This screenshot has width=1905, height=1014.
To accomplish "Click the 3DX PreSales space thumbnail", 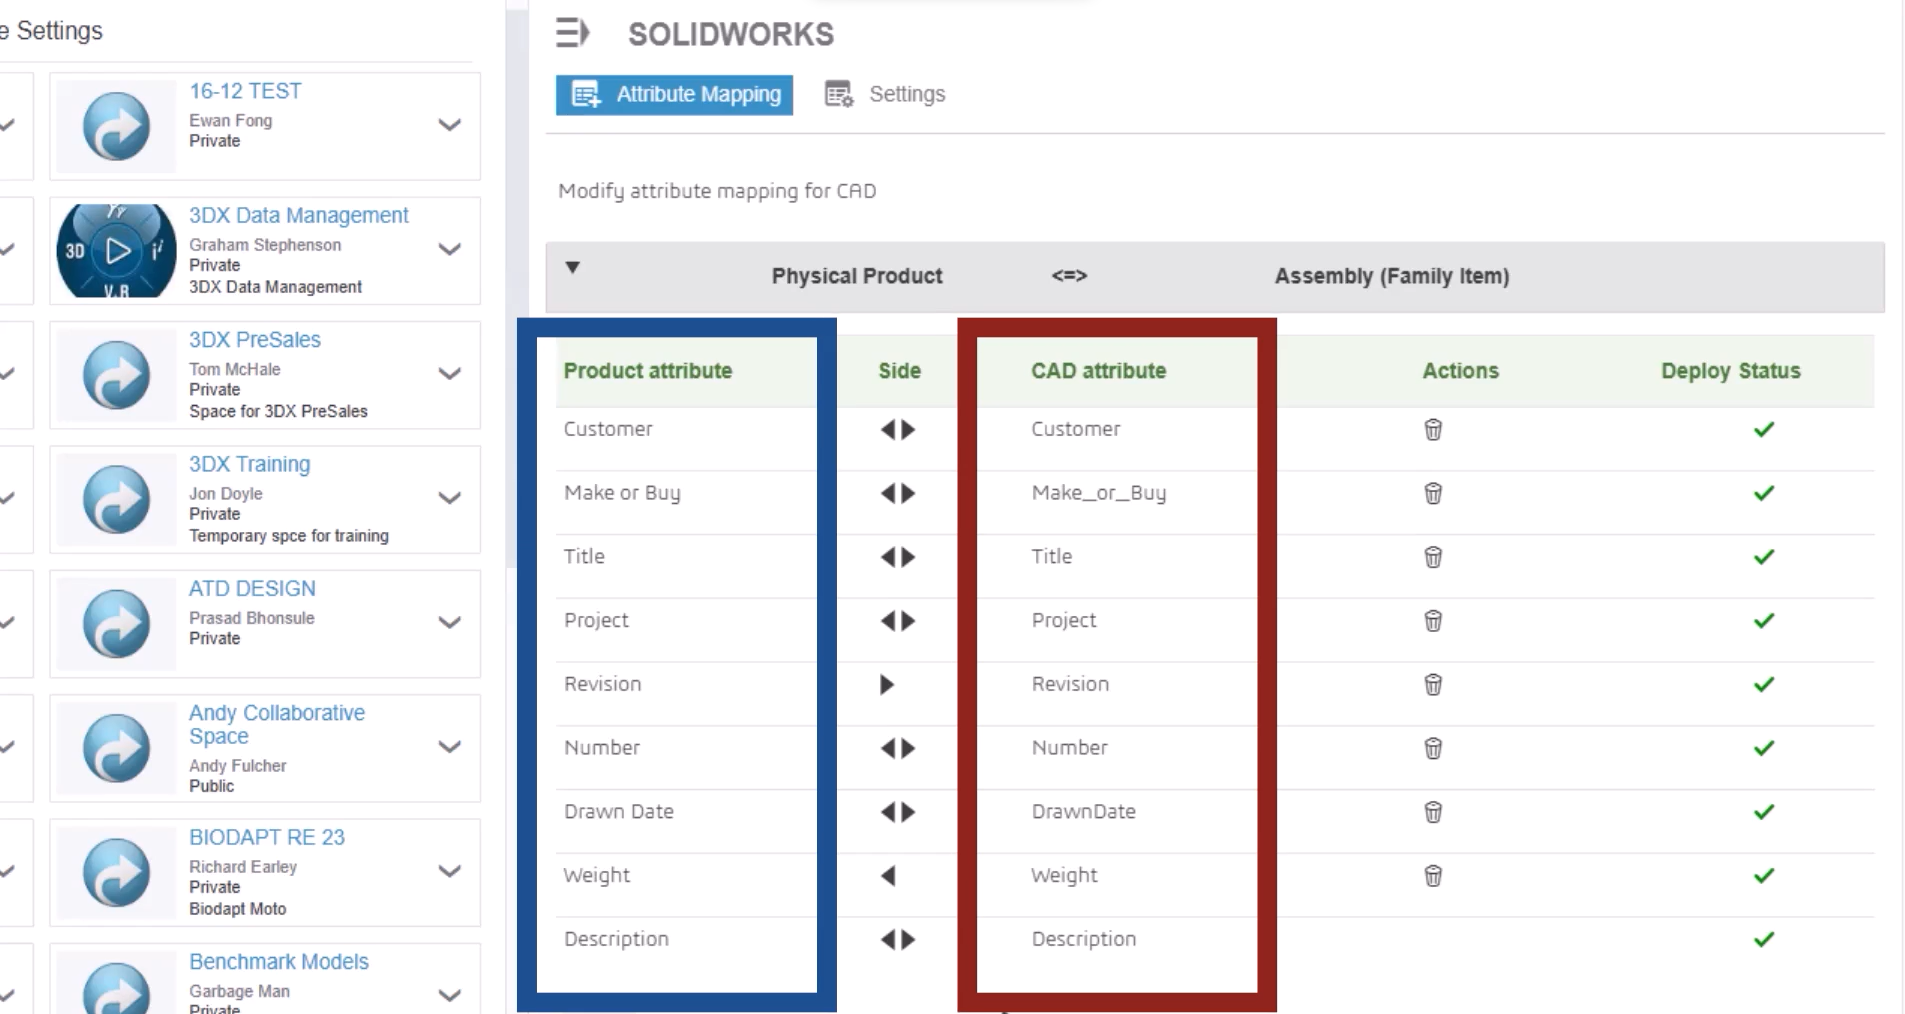I will click(116, 375).
